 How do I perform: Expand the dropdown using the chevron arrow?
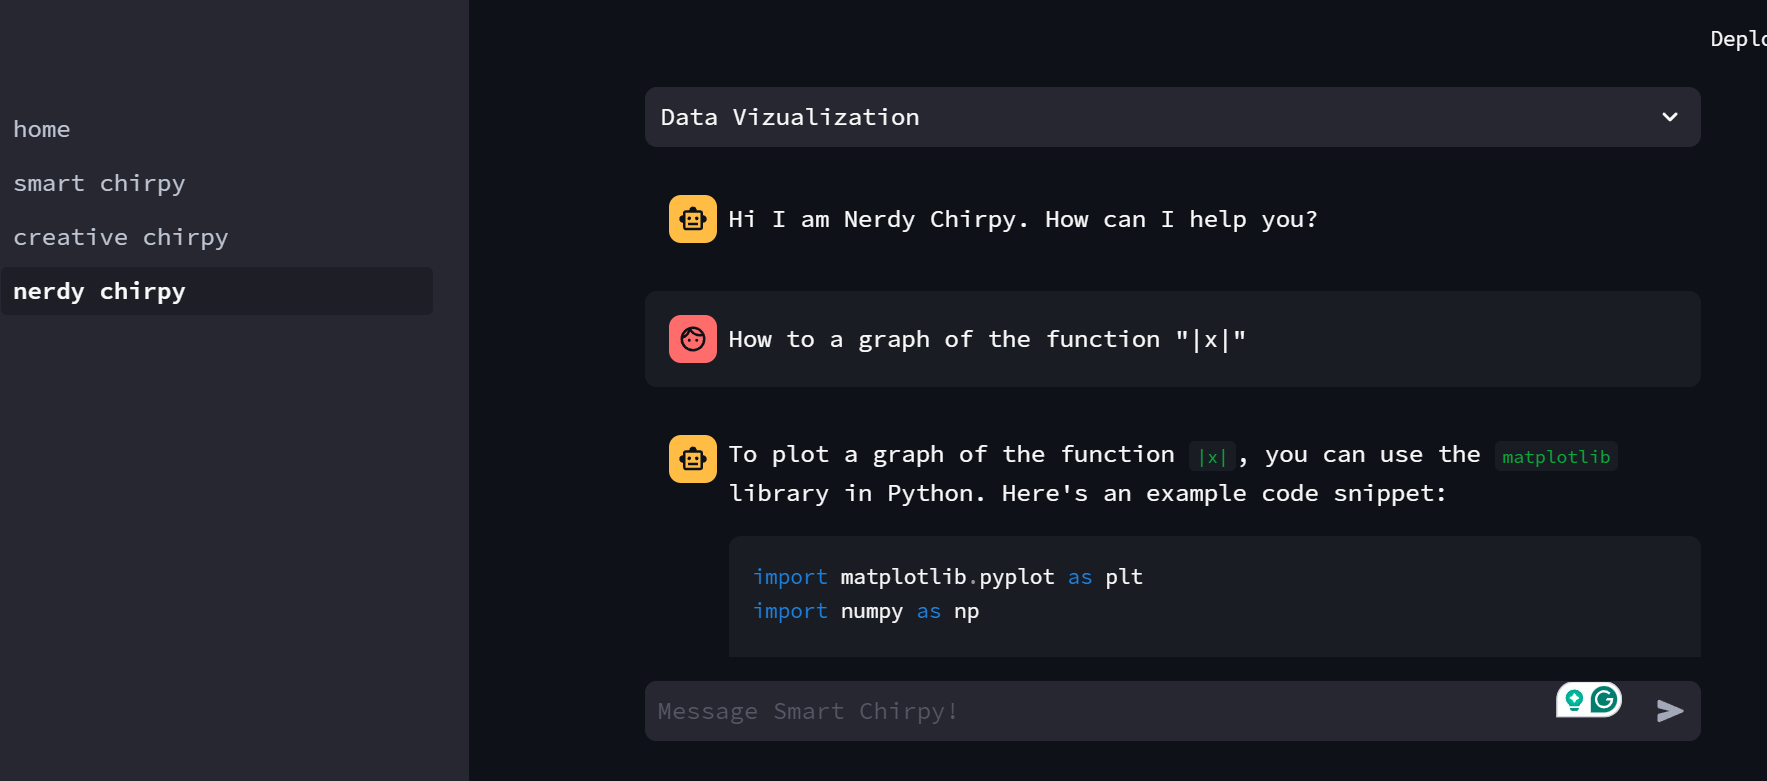coord(1669,117)
